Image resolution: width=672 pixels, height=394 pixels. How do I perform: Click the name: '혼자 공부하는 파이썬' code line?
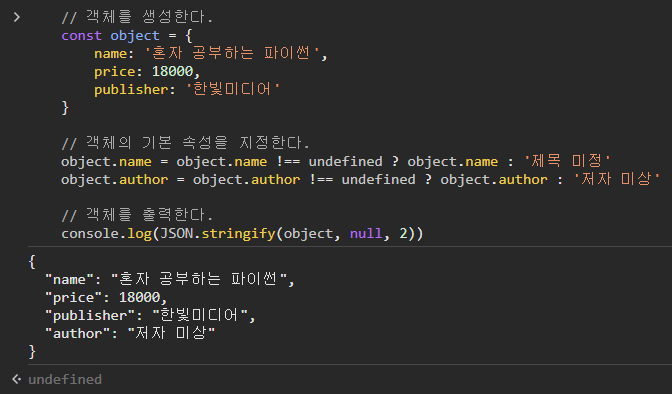click(x=211, y=54)
